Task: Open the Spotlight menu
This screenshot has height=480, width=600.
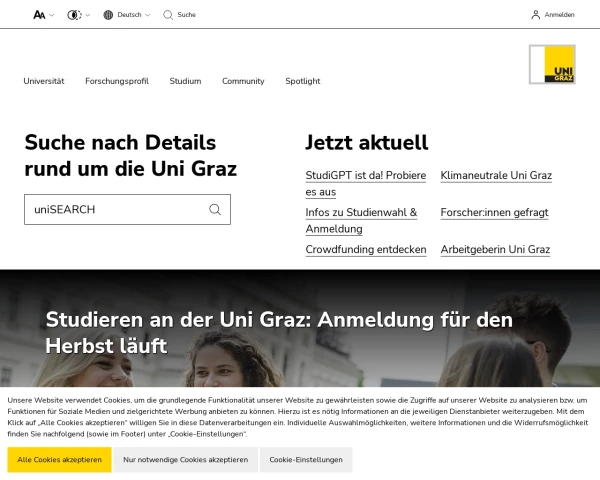Action: [x=303, y=81]
